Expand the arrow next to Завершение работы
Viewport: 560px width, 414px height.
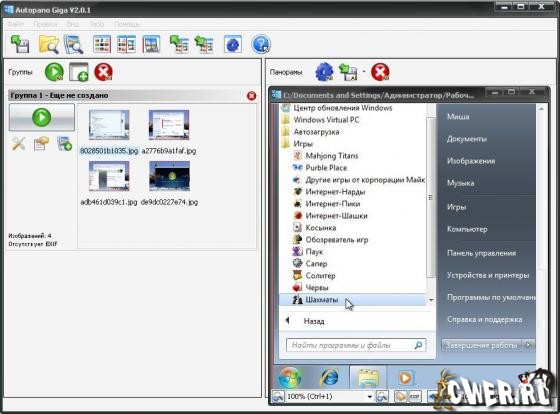(x=529, y=345)
